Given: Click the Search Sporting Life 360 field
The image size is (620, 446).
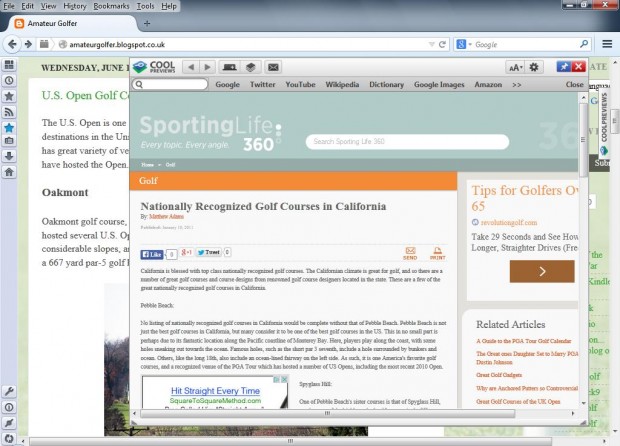Looking at the screenshot, I should coord(407,142).
